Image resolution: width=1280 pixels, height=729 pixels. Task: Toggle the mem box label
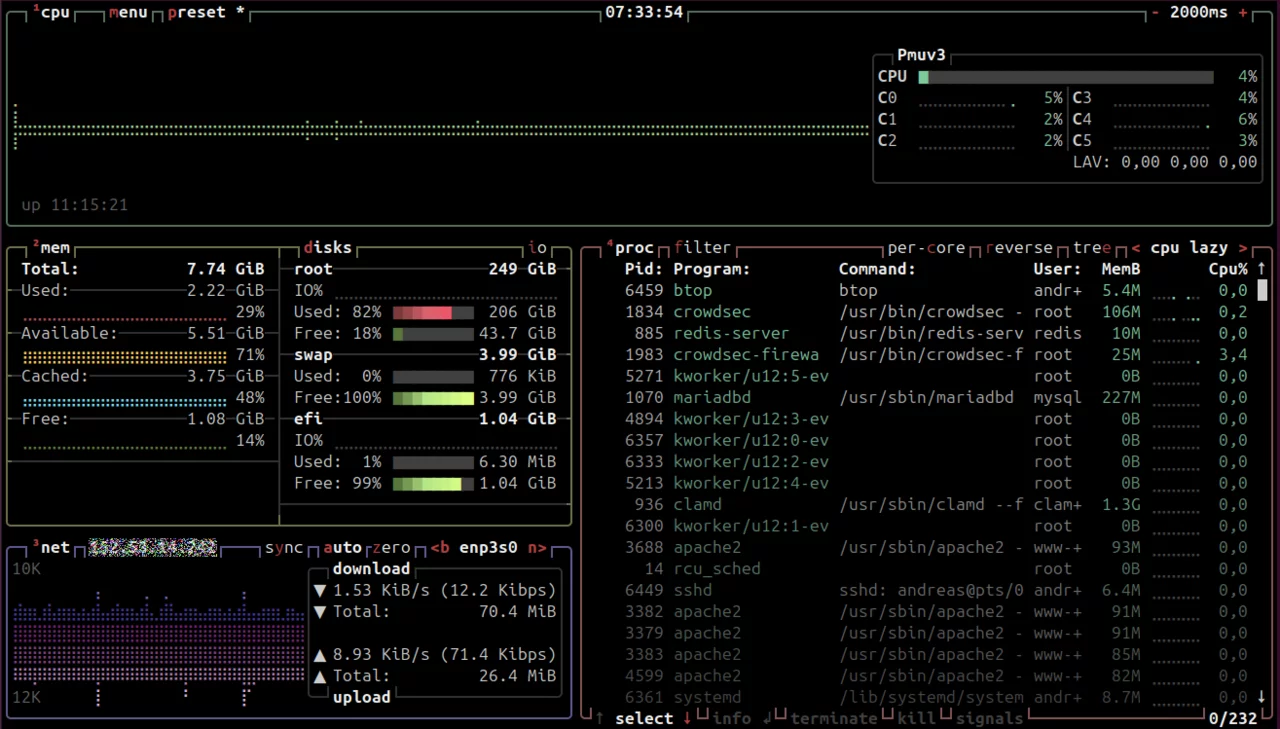[x=52, y=248]
